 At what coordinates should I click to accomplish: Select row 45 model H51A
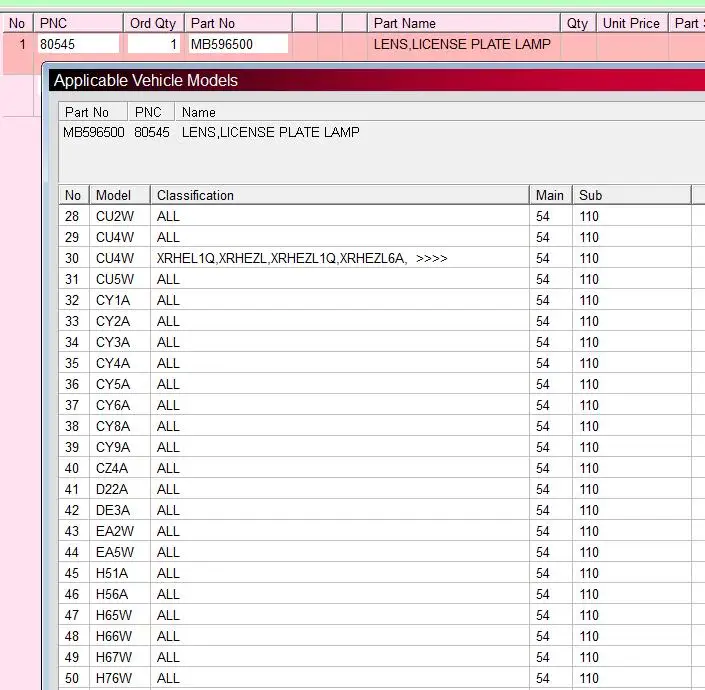click(112, 573)
